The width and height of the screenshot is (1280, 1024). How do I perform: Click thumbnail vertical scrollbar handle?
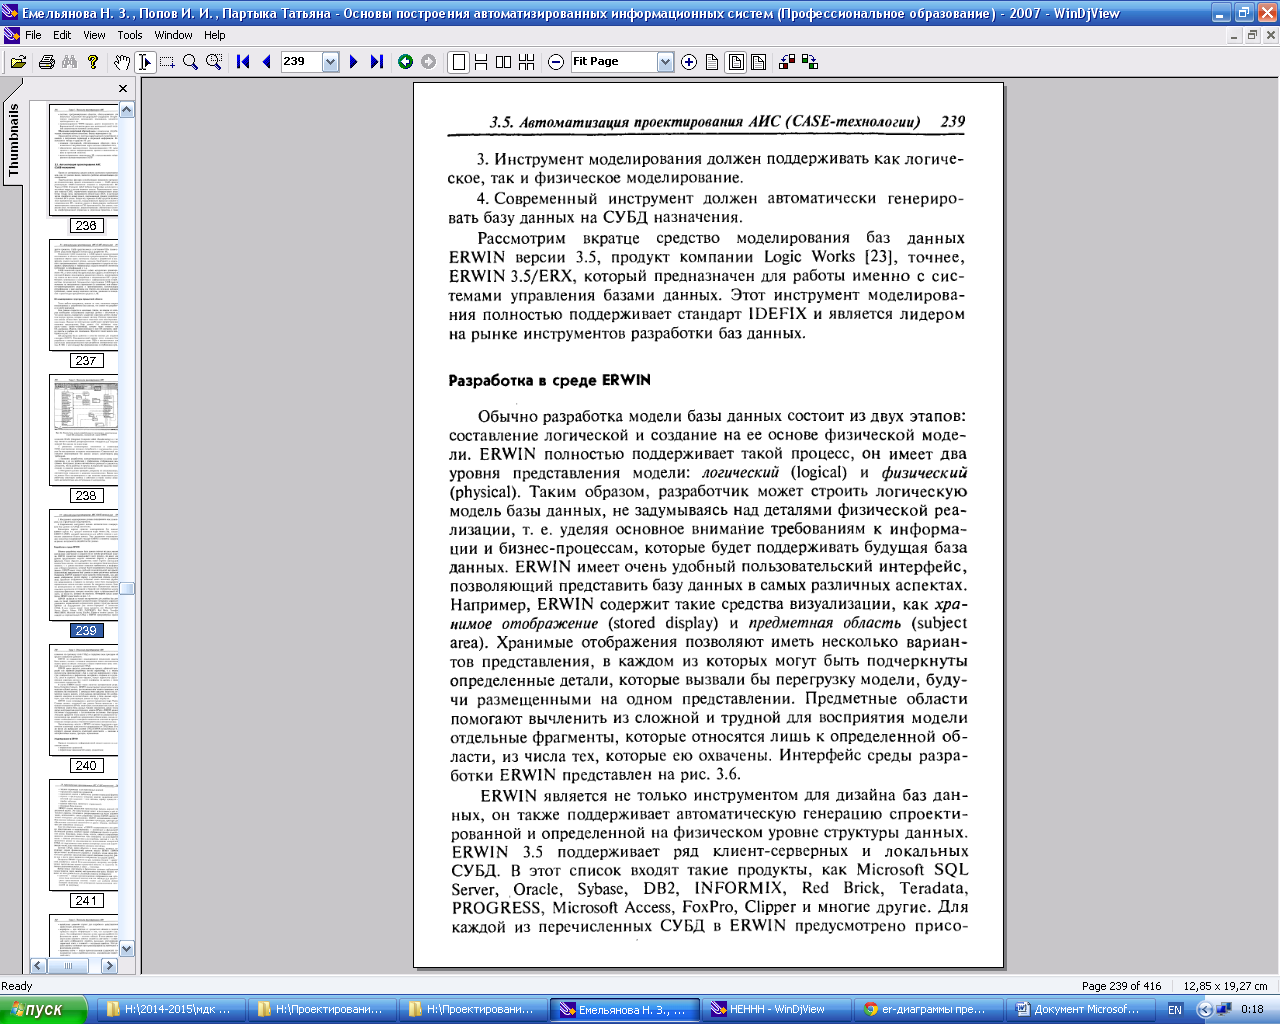(x=127, y=589)
